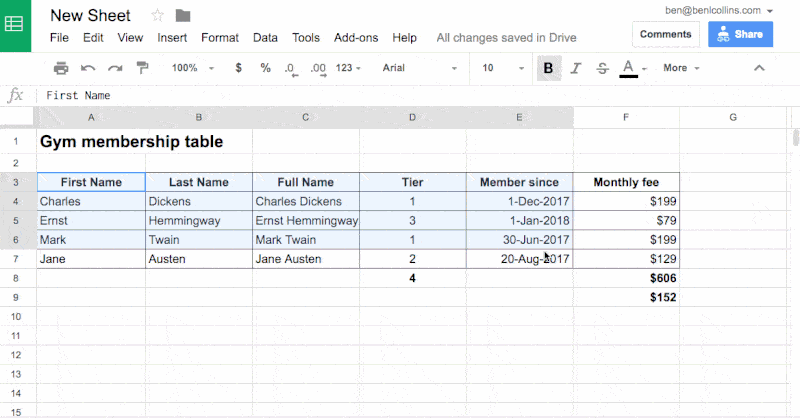Increase decimal places icon
This screenshot has height=418, width=800.
318,69
